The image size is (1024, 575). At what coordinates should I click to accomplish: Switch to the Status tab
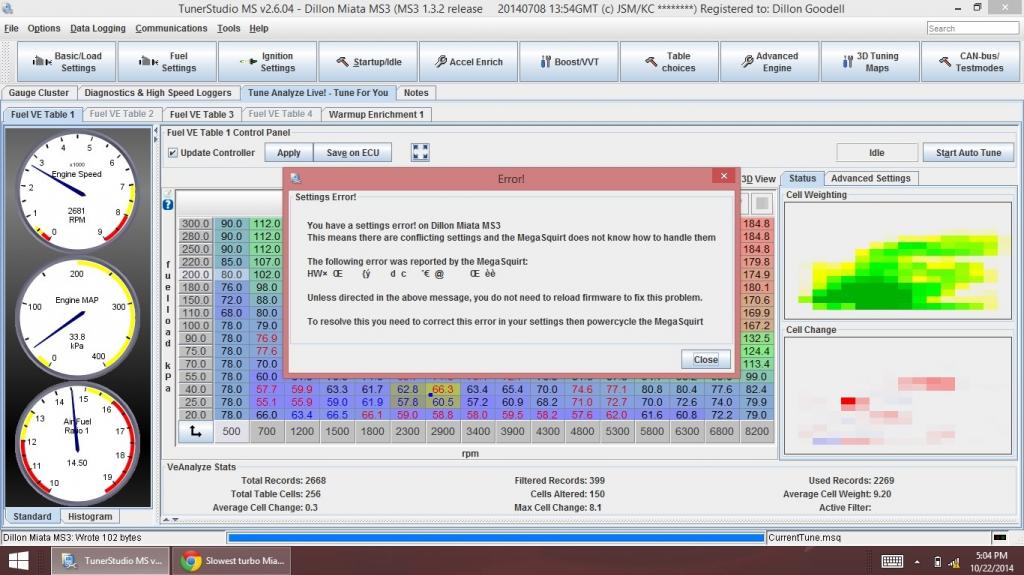(802, 178)
